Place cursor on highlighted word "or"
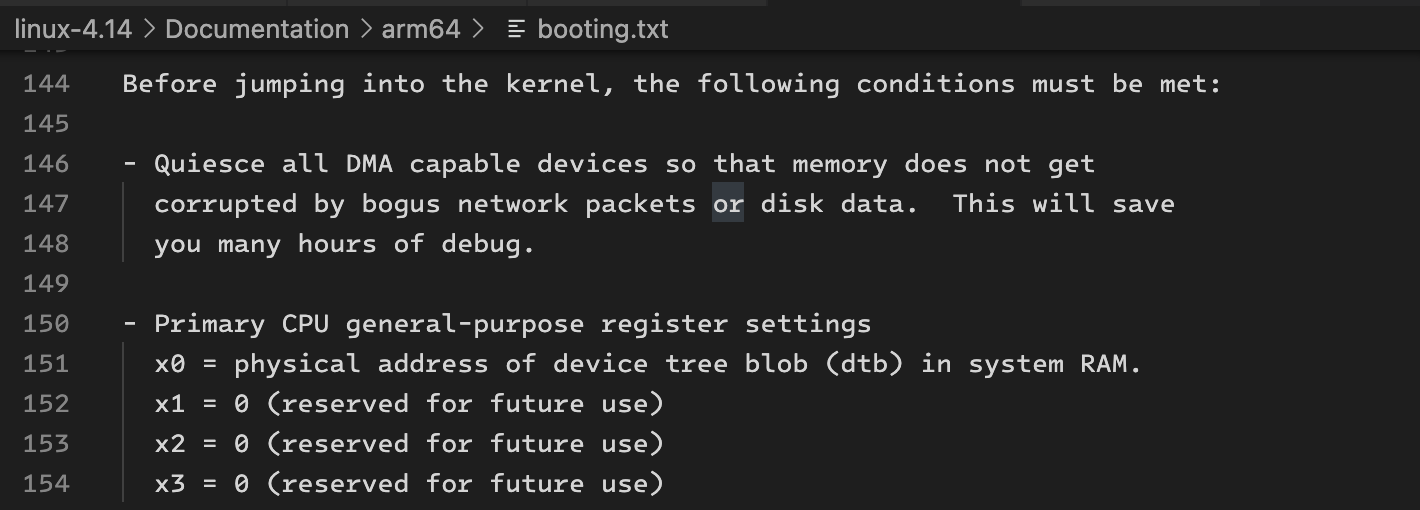The height and width of the screenshot is (510, 1420). pyautogui.click(x=728, y=204)
